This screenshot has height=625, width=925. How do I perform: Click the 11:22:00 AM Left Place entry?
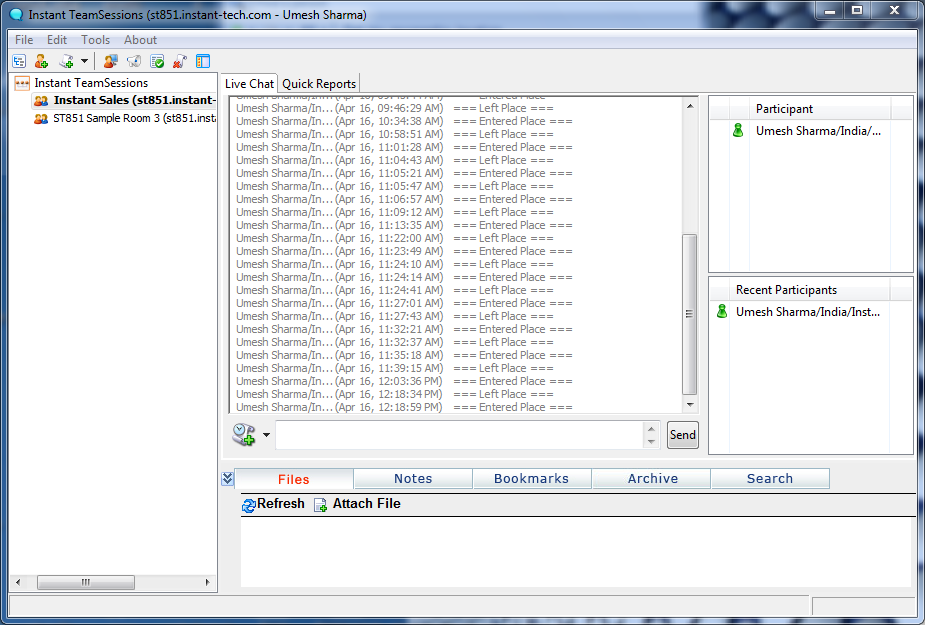(395, 238)
